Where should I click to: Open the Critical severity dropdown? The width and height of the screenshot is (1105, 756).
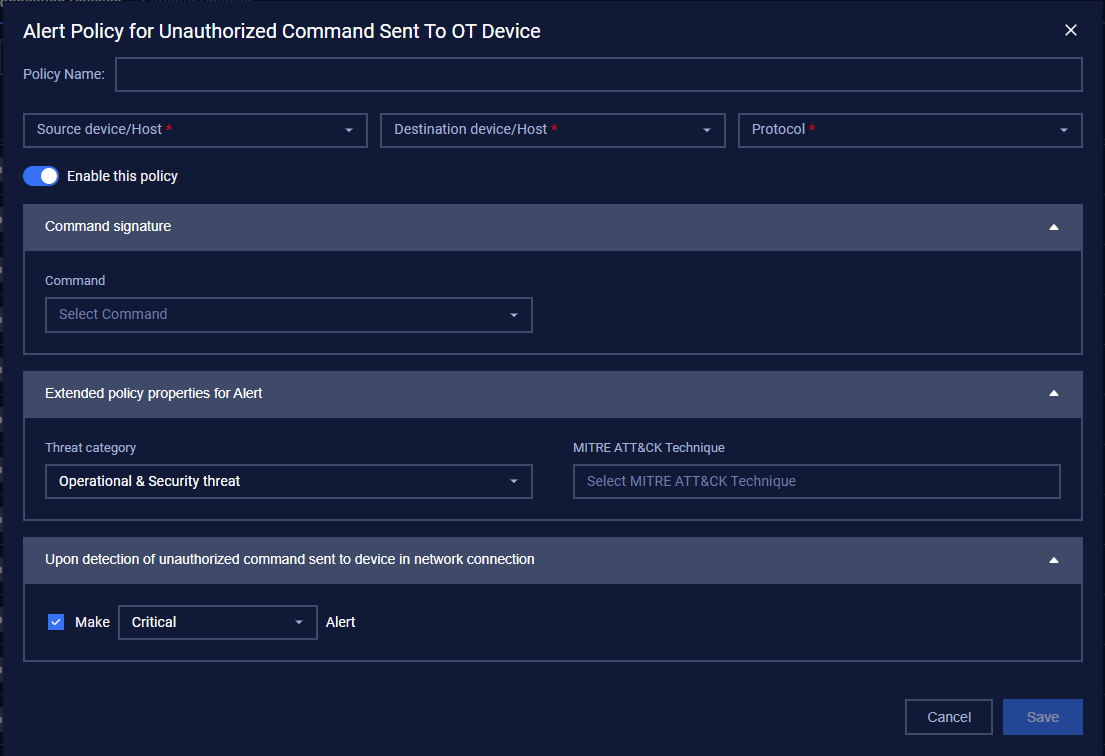(217, 622)
